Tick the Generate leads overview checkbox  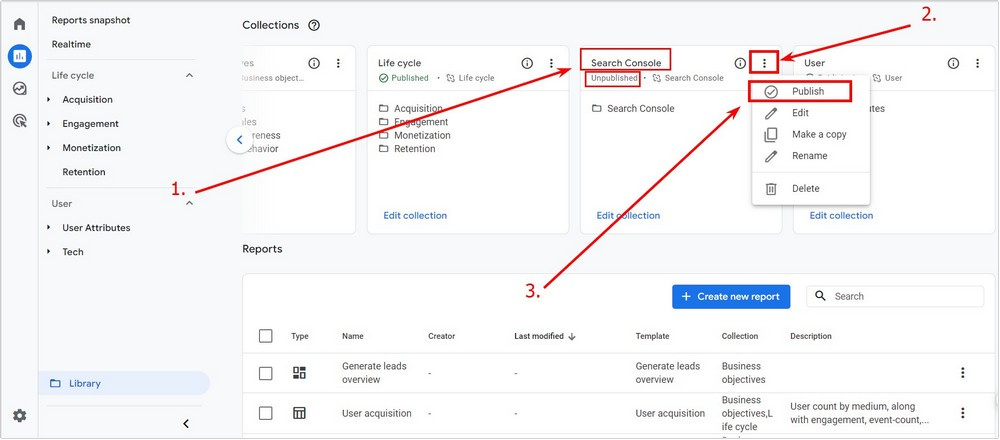[266, 373]
